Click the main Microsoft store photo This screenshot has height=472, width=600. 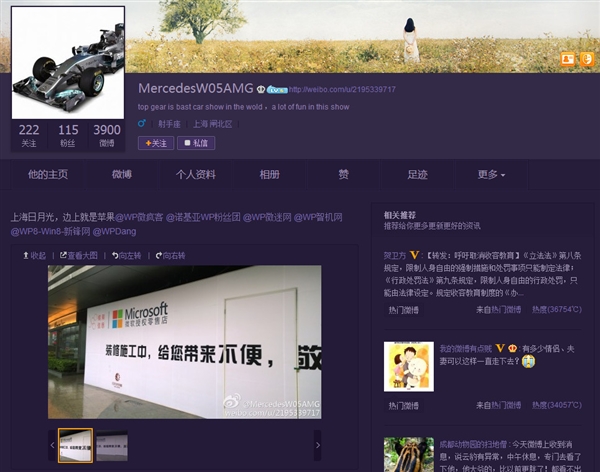point(184,342)
